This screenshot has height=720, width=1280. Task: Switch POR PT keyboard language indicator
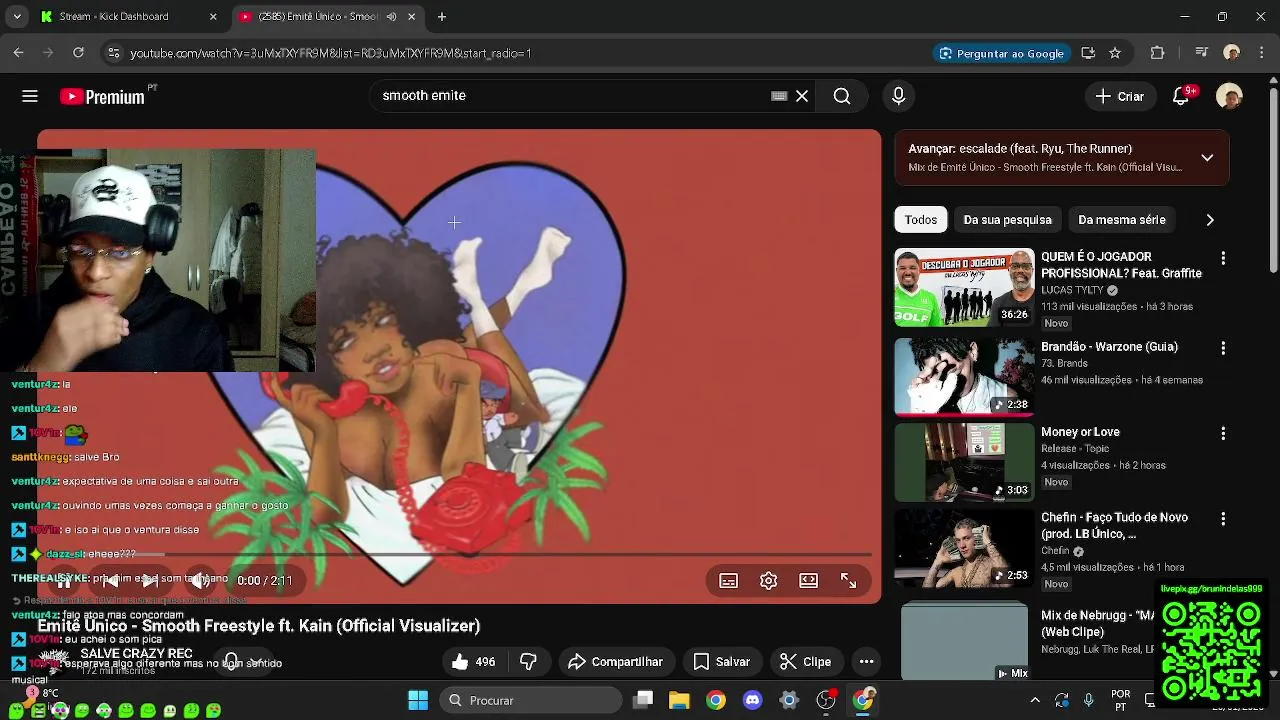pyautogui.click(x=1121, y=700)
